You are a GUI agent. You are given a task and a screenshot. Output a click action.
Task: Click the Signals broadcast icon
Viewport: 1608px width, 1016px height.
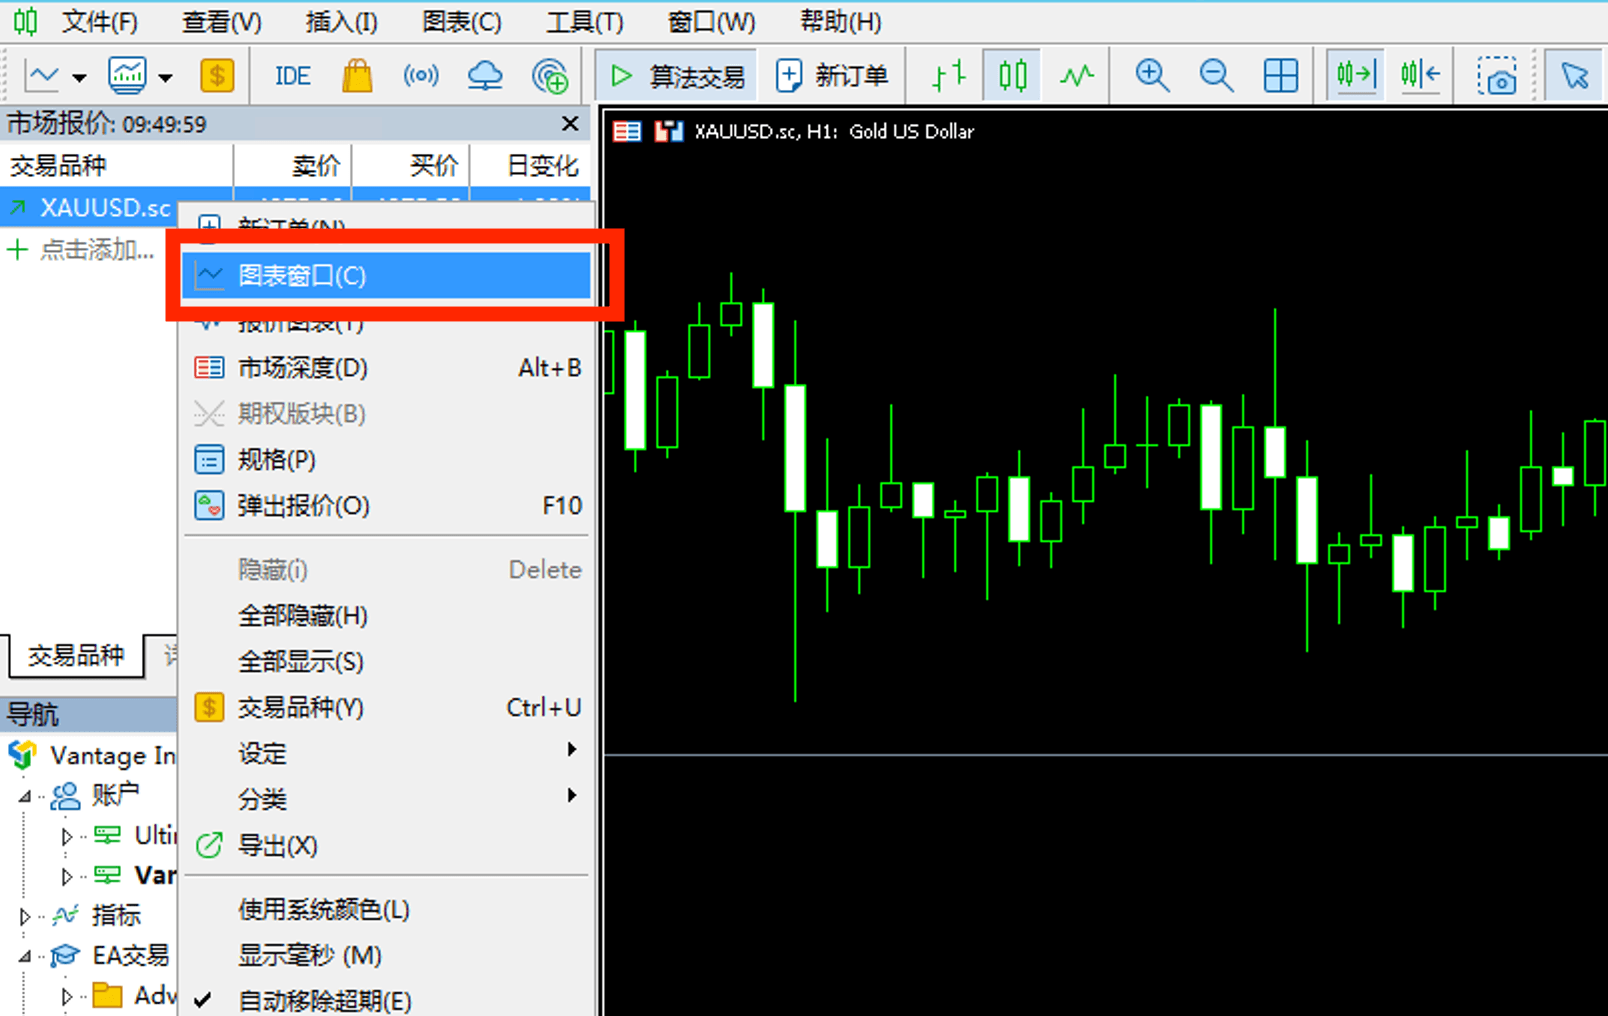420,76
